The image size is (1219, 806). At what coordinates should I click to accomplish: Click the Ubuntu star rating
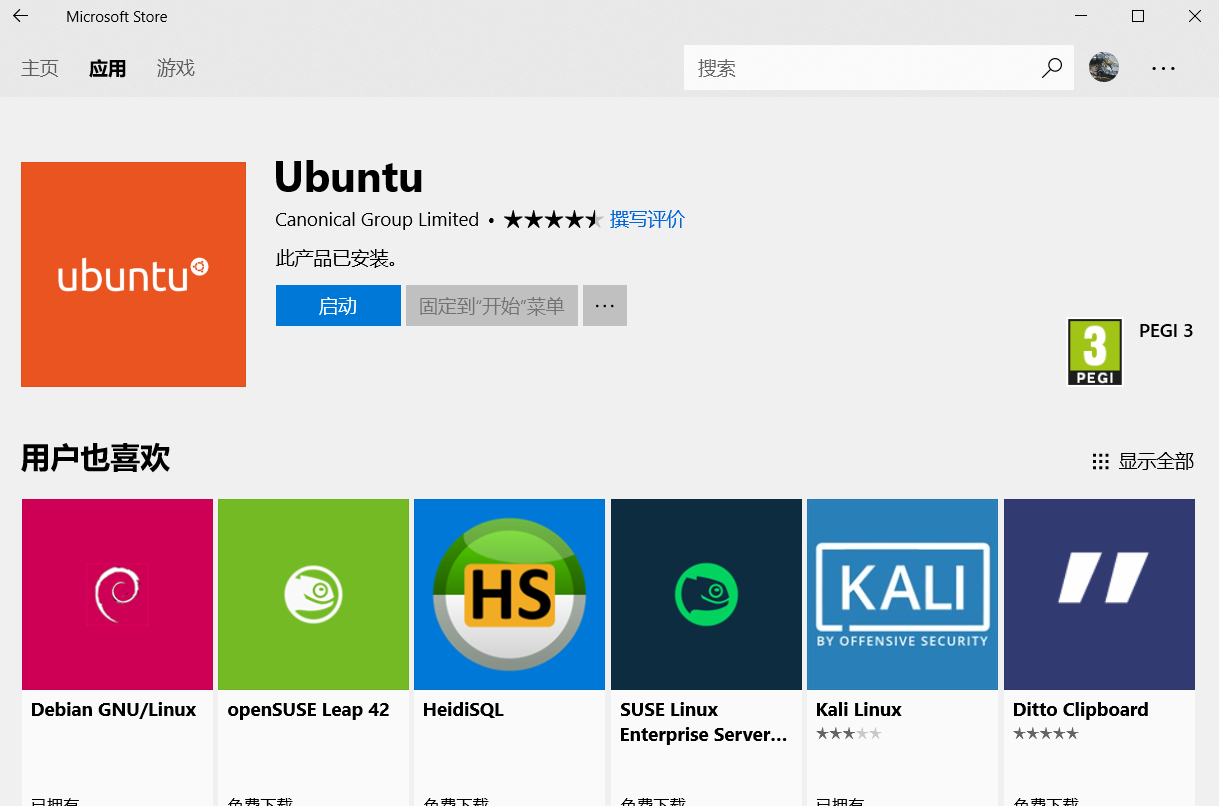[x=552, y=220]
